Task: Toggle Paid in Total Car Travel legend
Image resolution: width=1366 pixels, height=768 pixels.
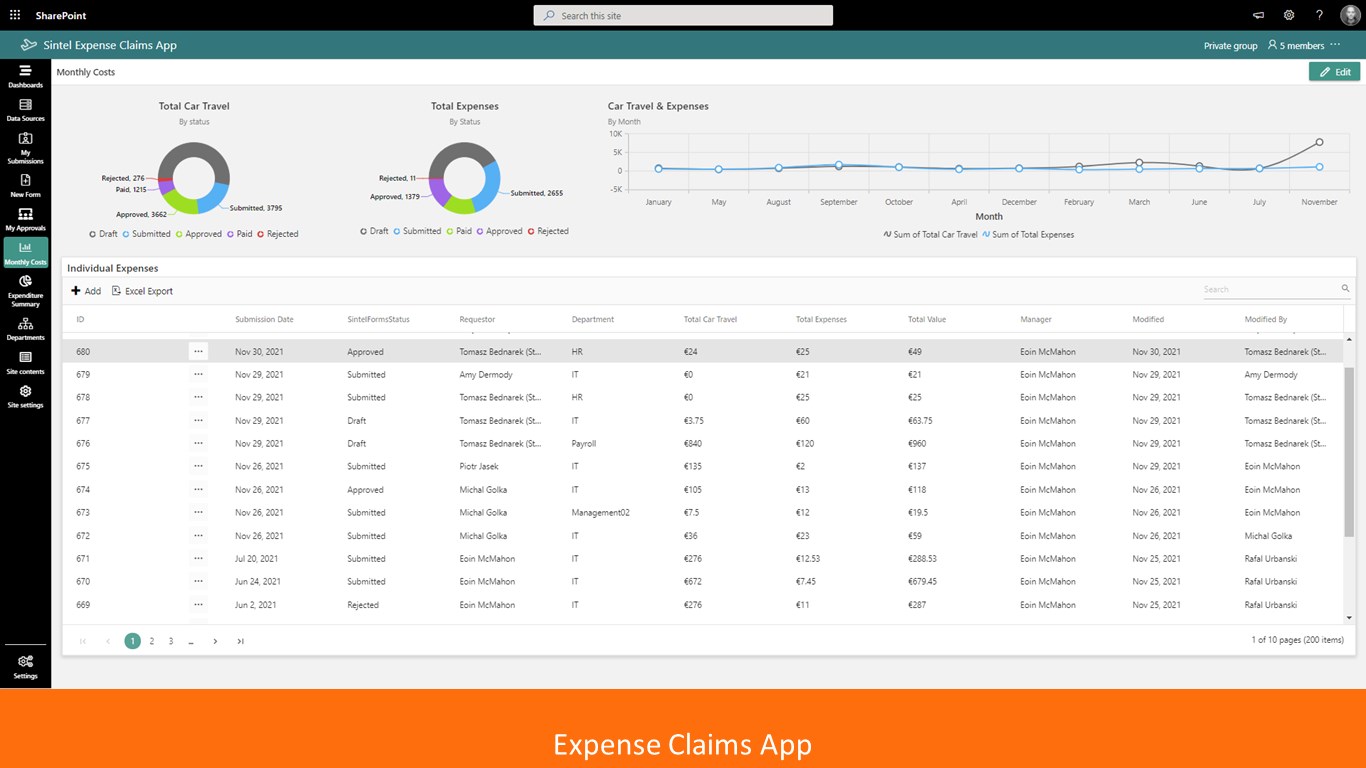Action: tap(240, 234)
